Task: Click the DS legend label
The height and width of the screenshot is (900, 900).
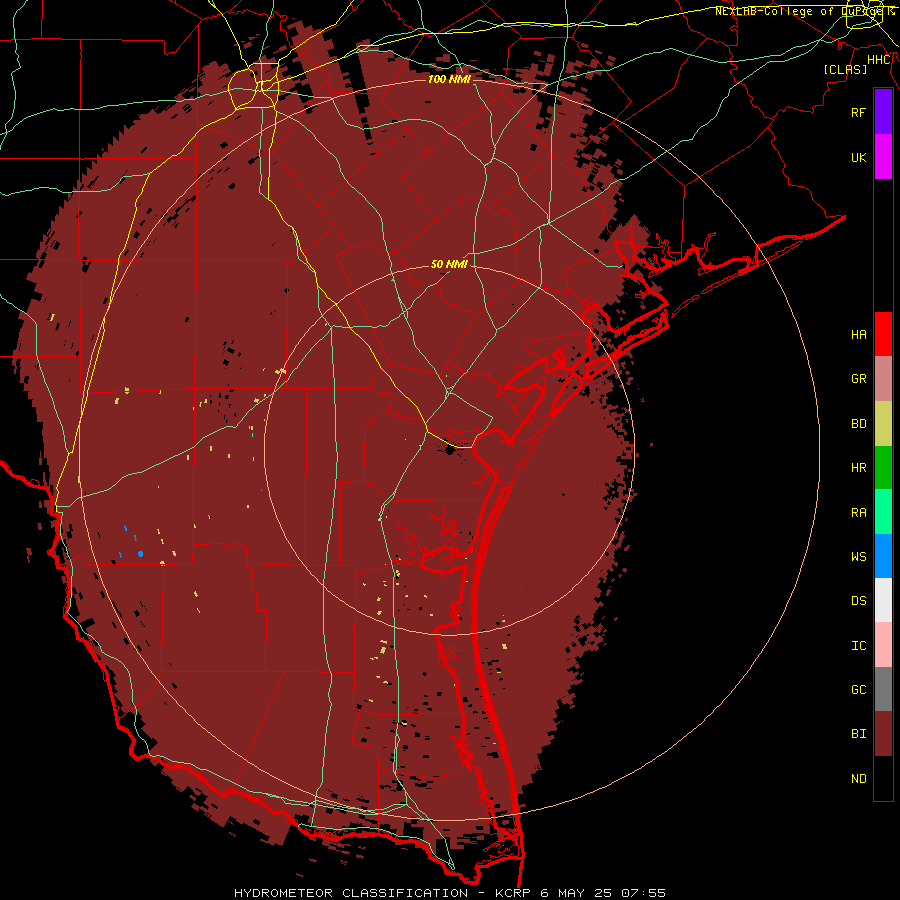Action: tap(859, 601)
